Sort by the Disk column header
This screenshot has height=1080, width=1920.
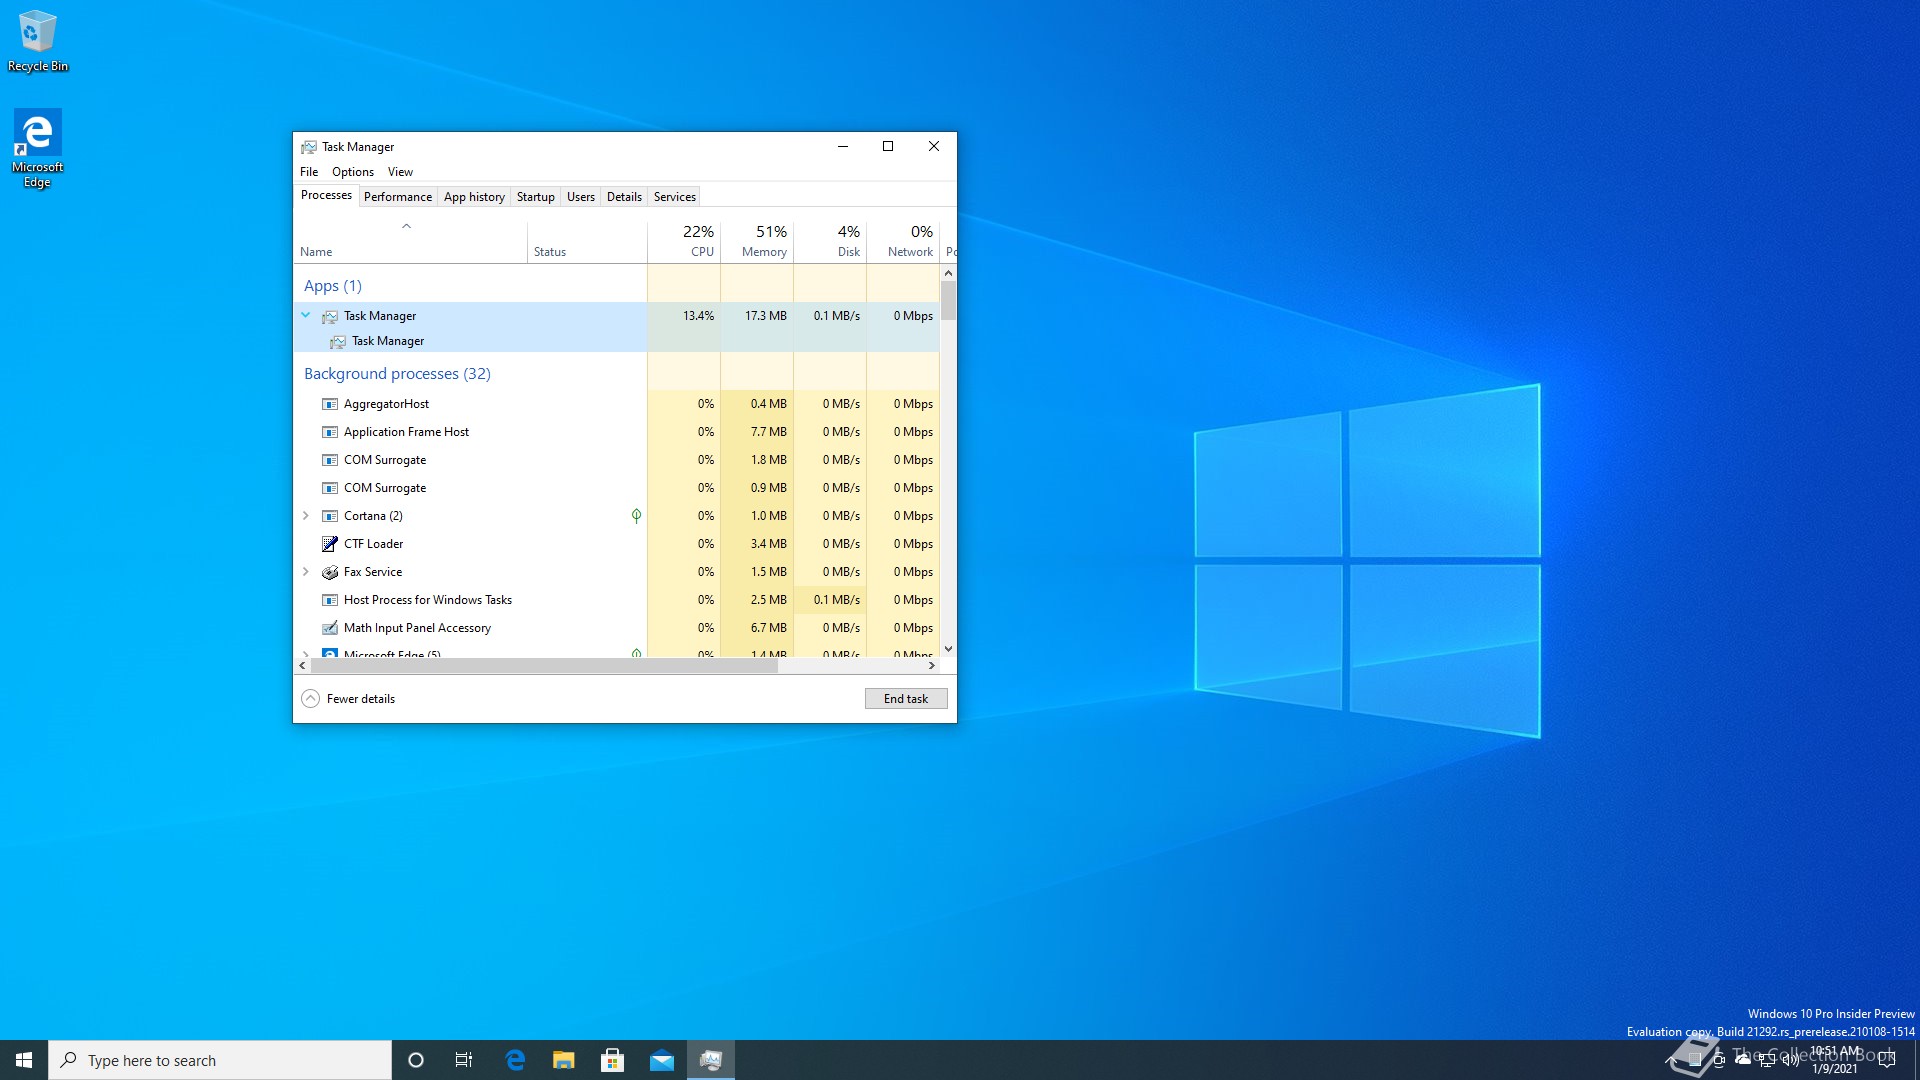click(830, 241)
